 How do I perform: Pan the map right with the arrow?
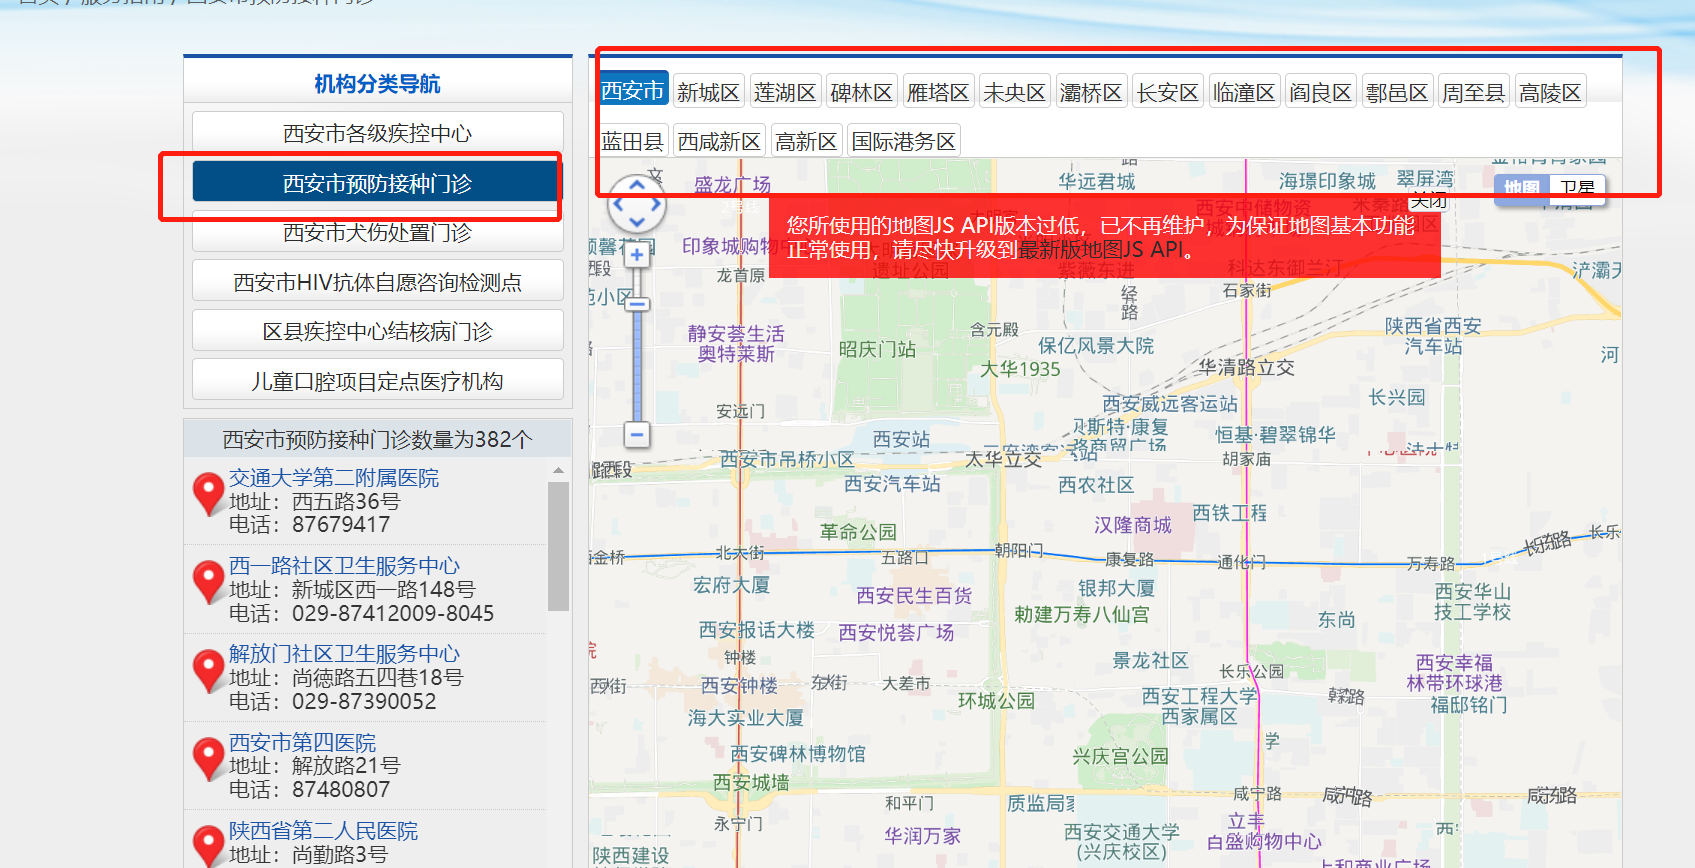click(x=656, y=204)
